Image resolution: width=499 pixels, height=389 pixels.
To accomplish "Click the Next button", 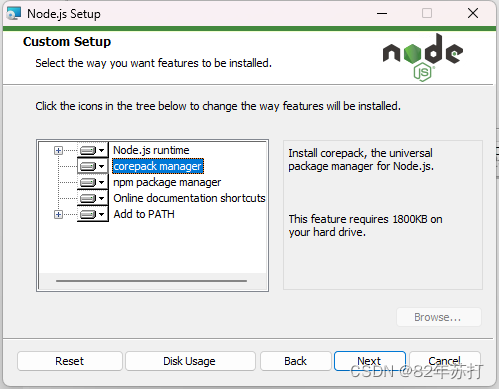I will pyautogui.click(x=370, y=361).
